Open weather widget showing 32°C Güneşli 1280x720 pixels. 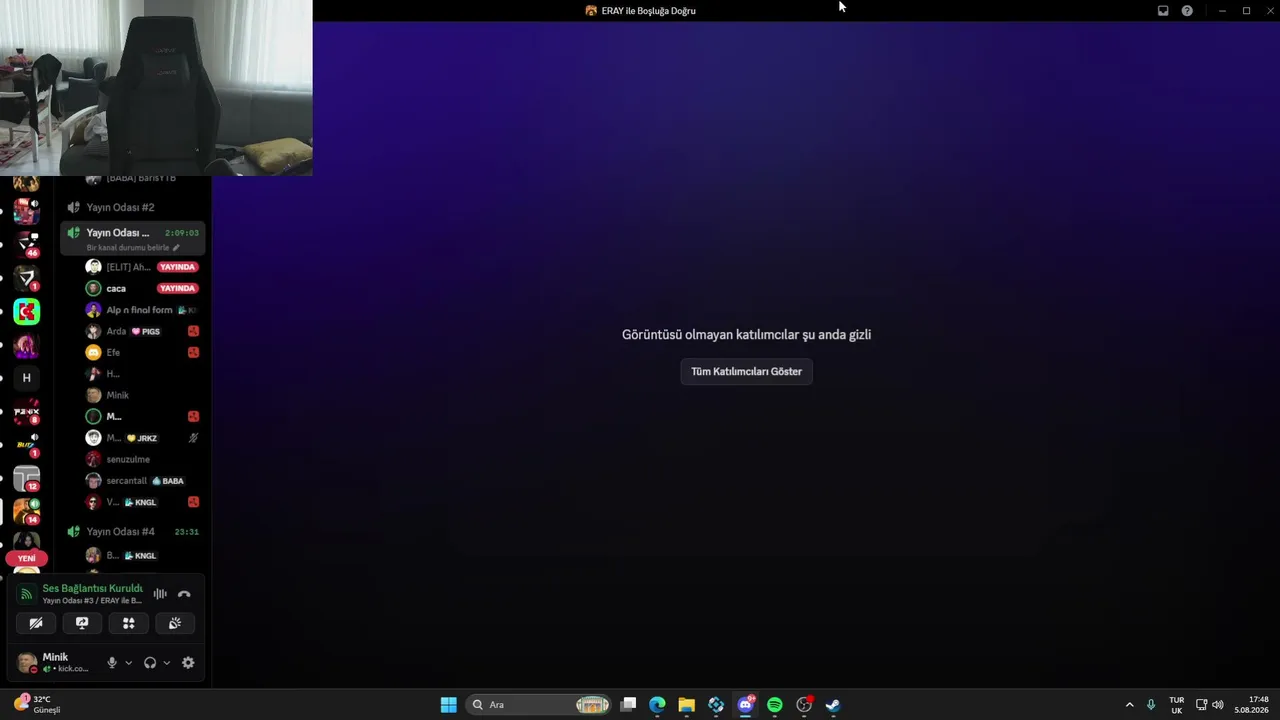point(38,704)
